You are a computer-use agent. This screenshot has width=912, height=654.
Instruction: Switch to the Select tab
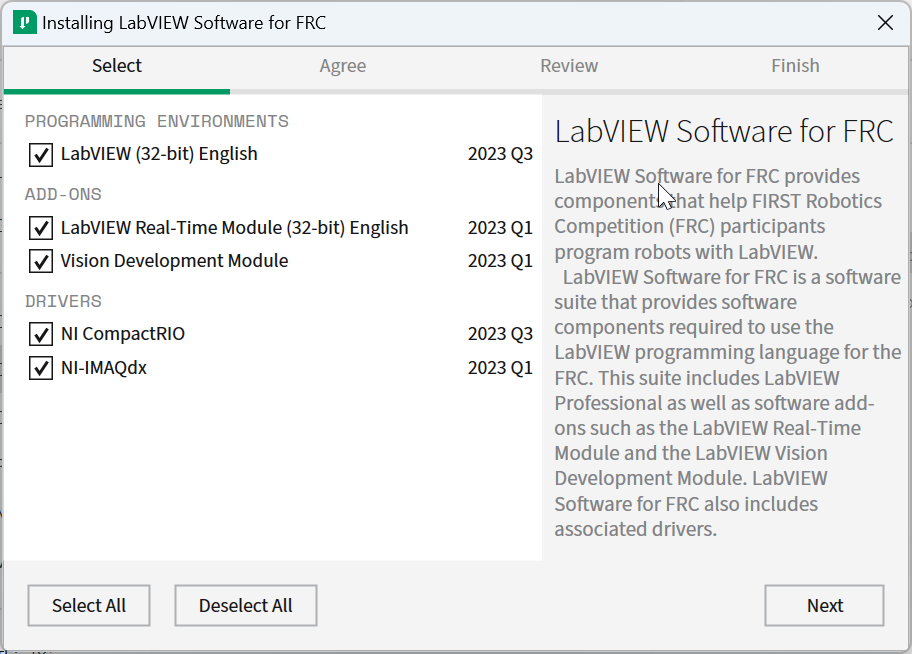(x=117, y=66)
